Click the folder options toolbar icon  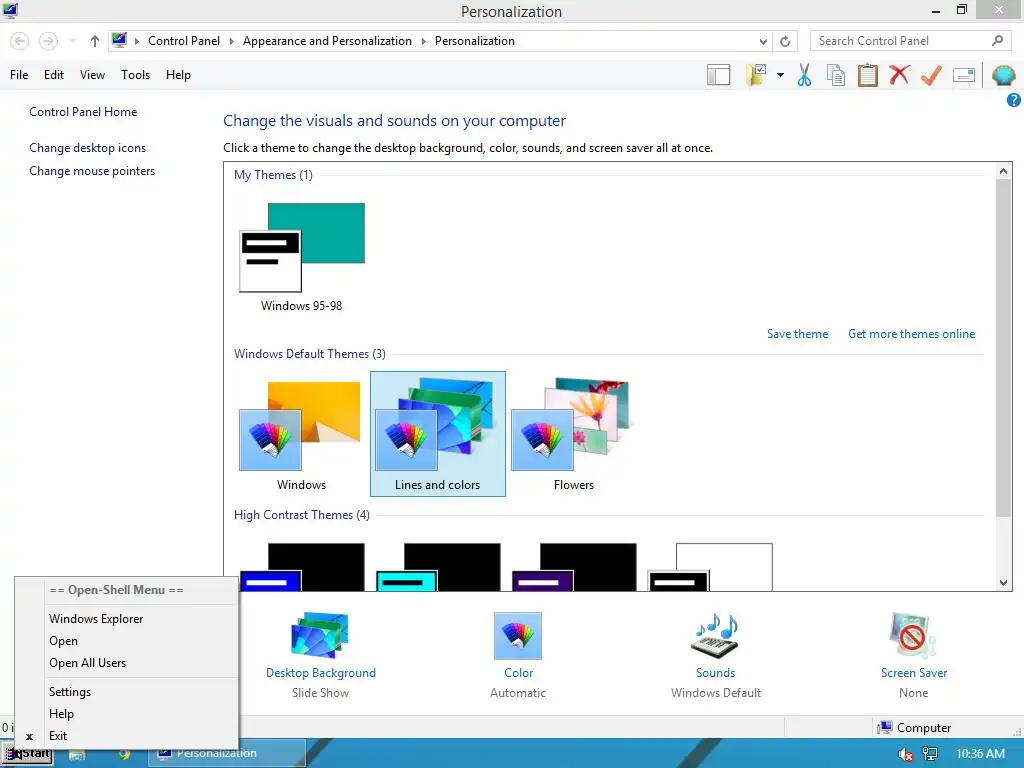point(756,75)
